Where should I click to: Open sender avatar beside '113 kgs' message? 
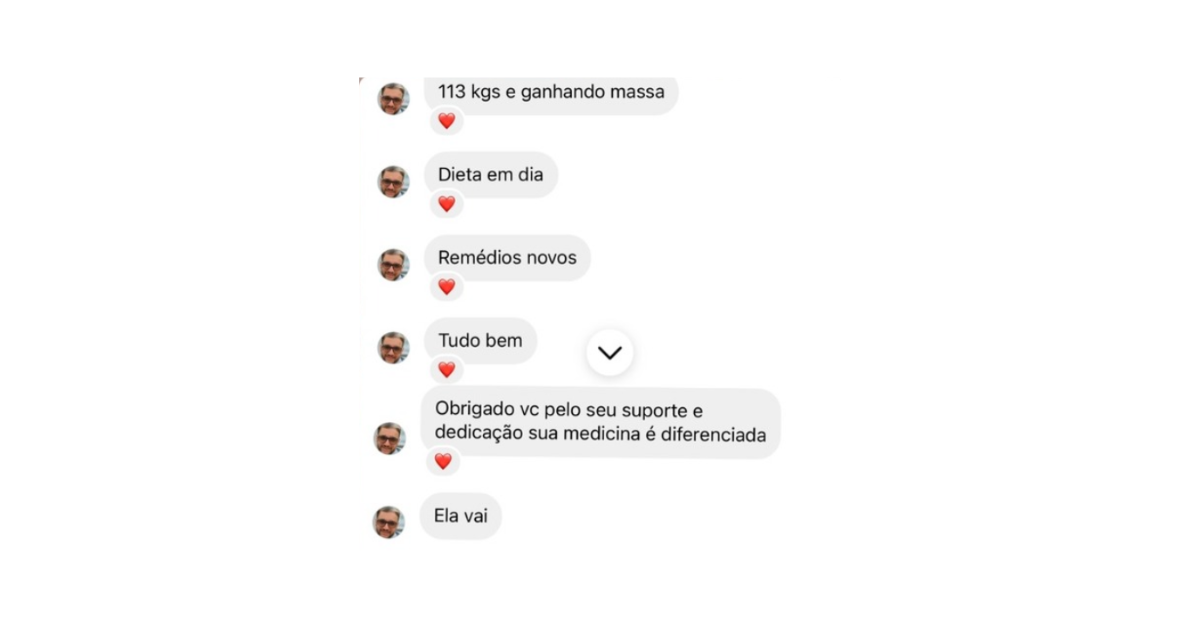(x=393, y=98)
